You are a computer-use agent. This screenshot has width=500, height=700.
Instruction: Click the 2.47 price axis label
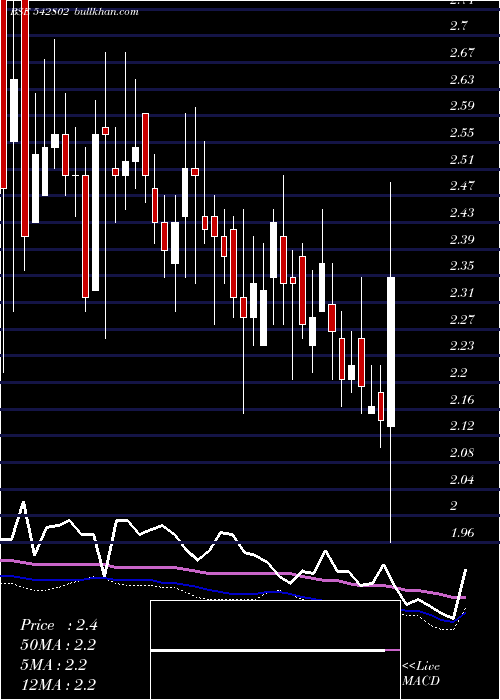click(462, 186)
